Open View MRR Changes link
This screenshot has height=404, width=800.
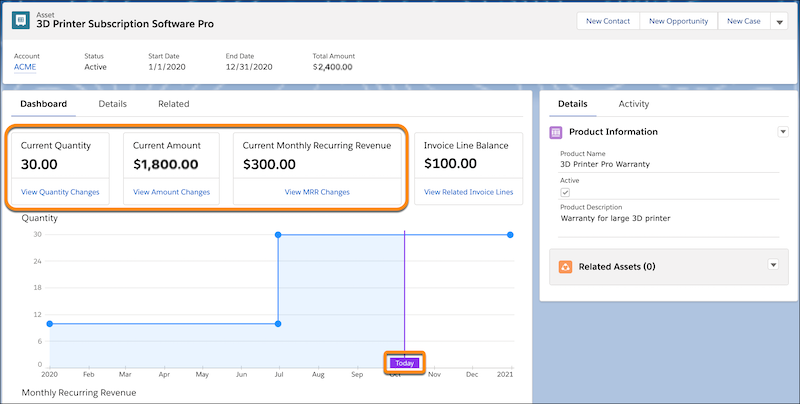pyautogui.click(x=317, y=192)
